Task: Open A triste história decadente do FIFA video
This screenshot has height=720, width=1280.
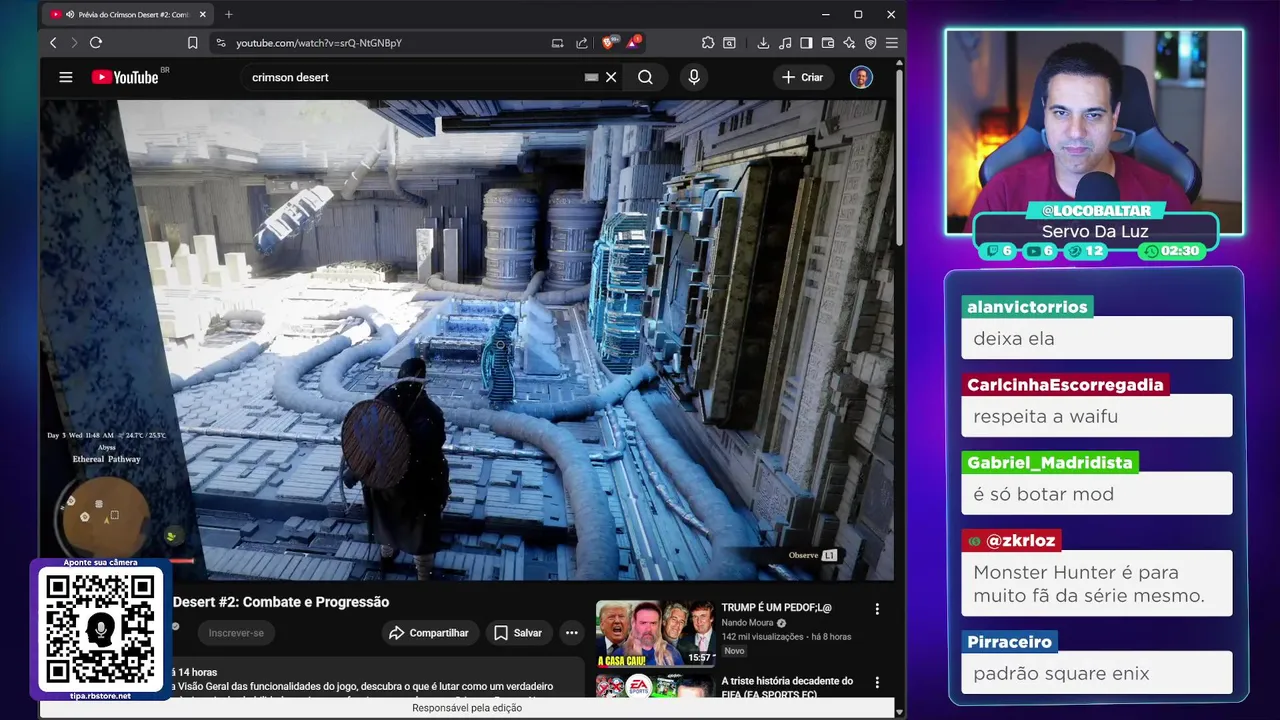Action: click(787, 687)
